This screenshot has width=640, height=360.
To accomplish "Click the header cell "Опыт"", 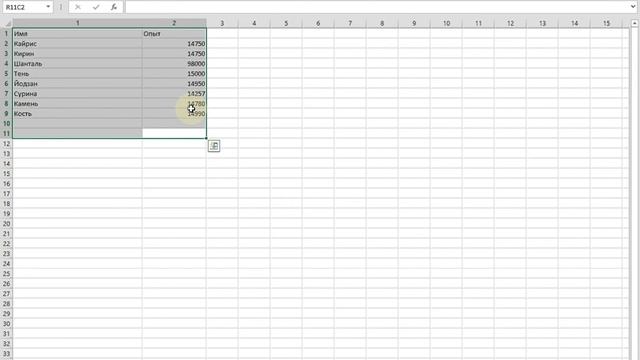I will tap(174, 33).
